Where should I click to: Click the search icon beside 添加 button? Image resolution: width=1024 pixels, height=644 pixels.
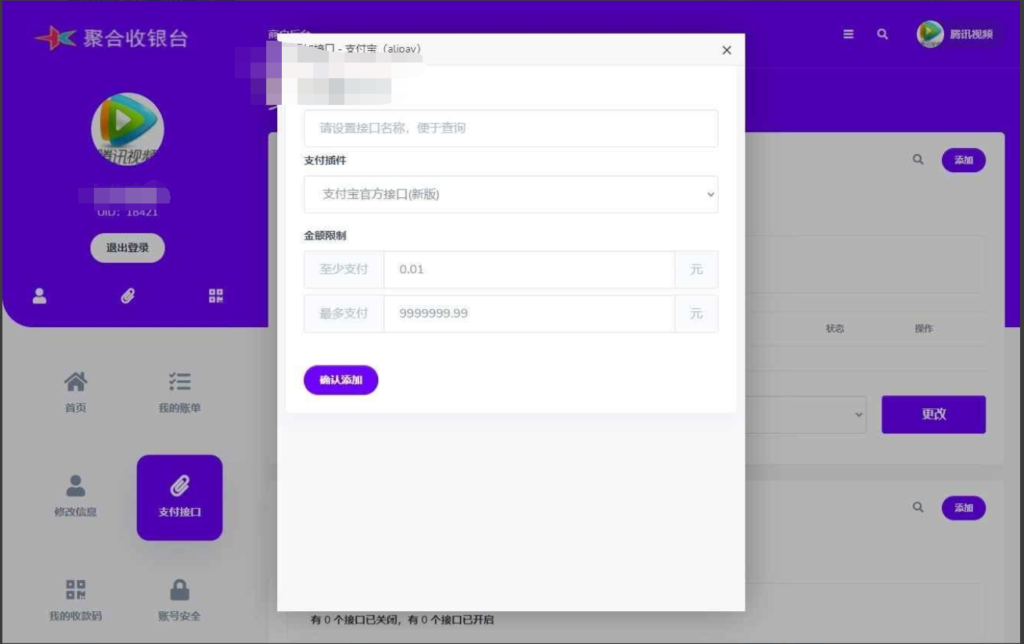(x=918, y=160)
